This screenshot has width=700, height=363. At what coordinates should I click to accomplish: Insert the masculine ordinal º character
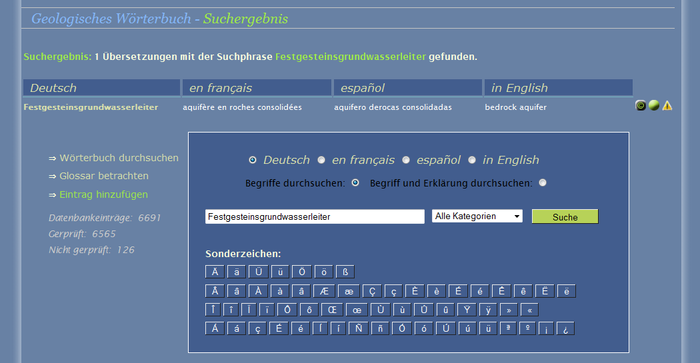(527, 329)
